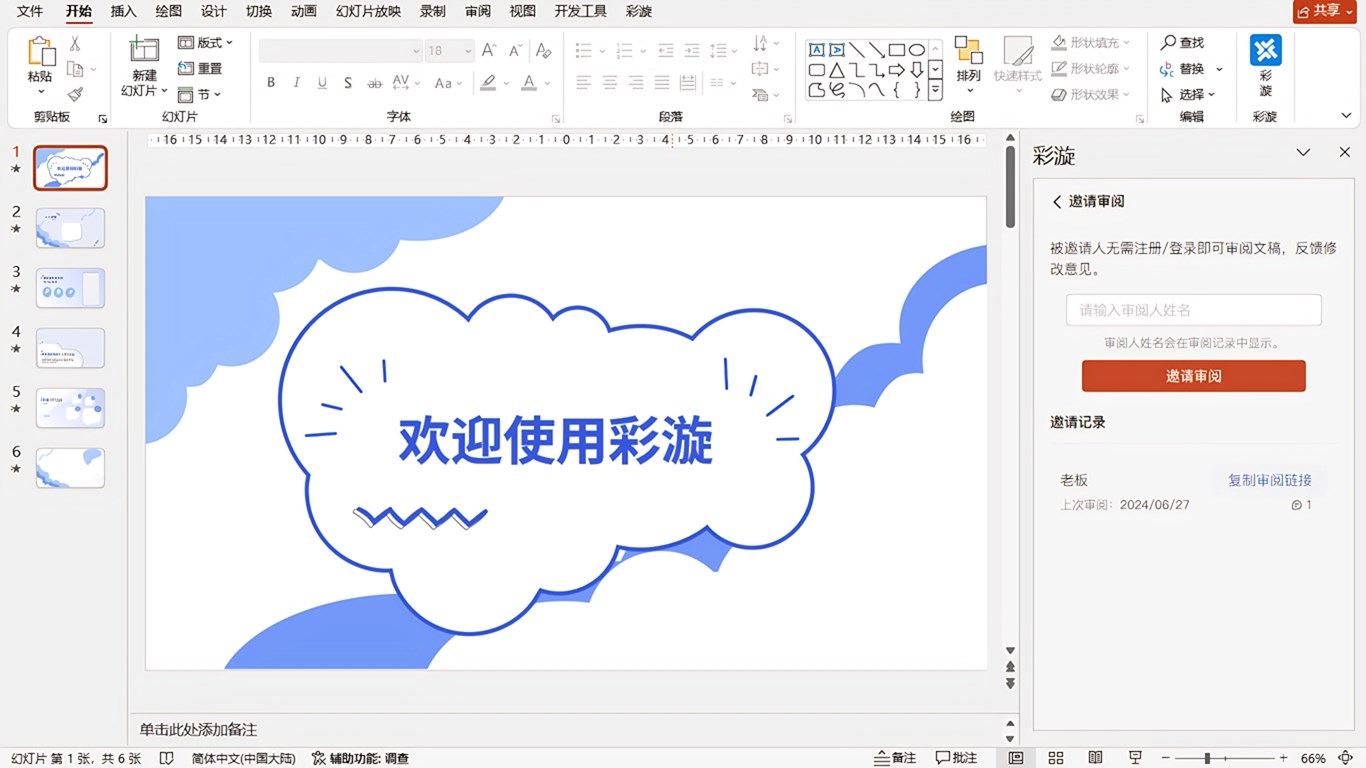Toggle normal view in the status bar
This screenshot has width=1366, height=768.
[1016, 758]
